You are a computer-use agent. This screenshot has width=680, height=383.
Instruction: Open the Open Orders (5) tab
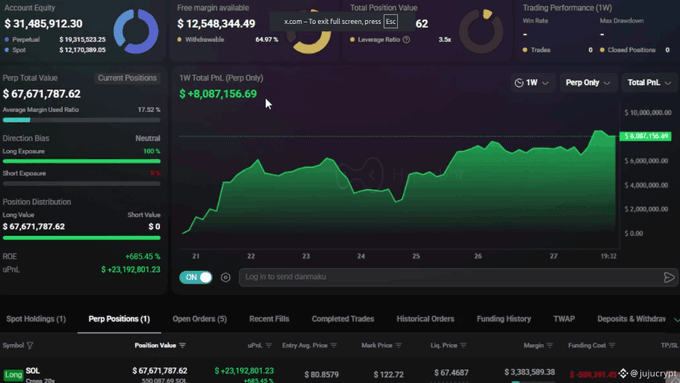[199, 319]
